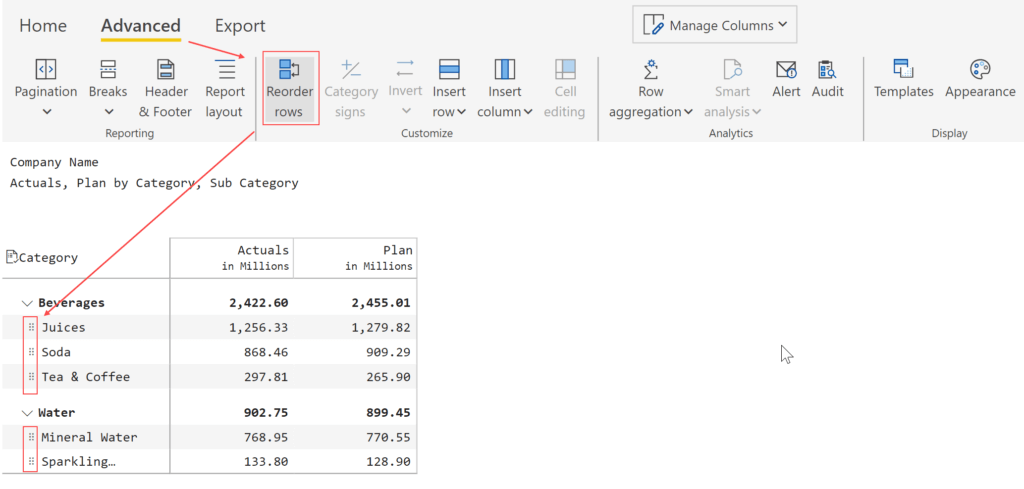Click the Category row header label

pyautogui.click(x=48, y=257)
